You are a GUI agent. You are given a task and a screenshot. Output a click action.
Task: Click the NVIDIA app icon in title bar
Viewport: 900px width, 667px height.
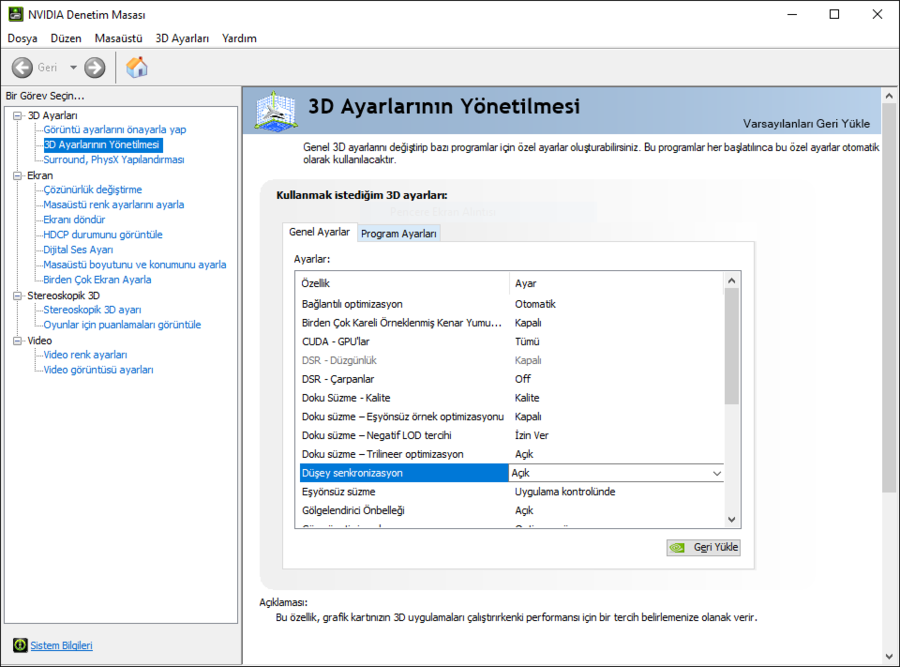(15, 14)
